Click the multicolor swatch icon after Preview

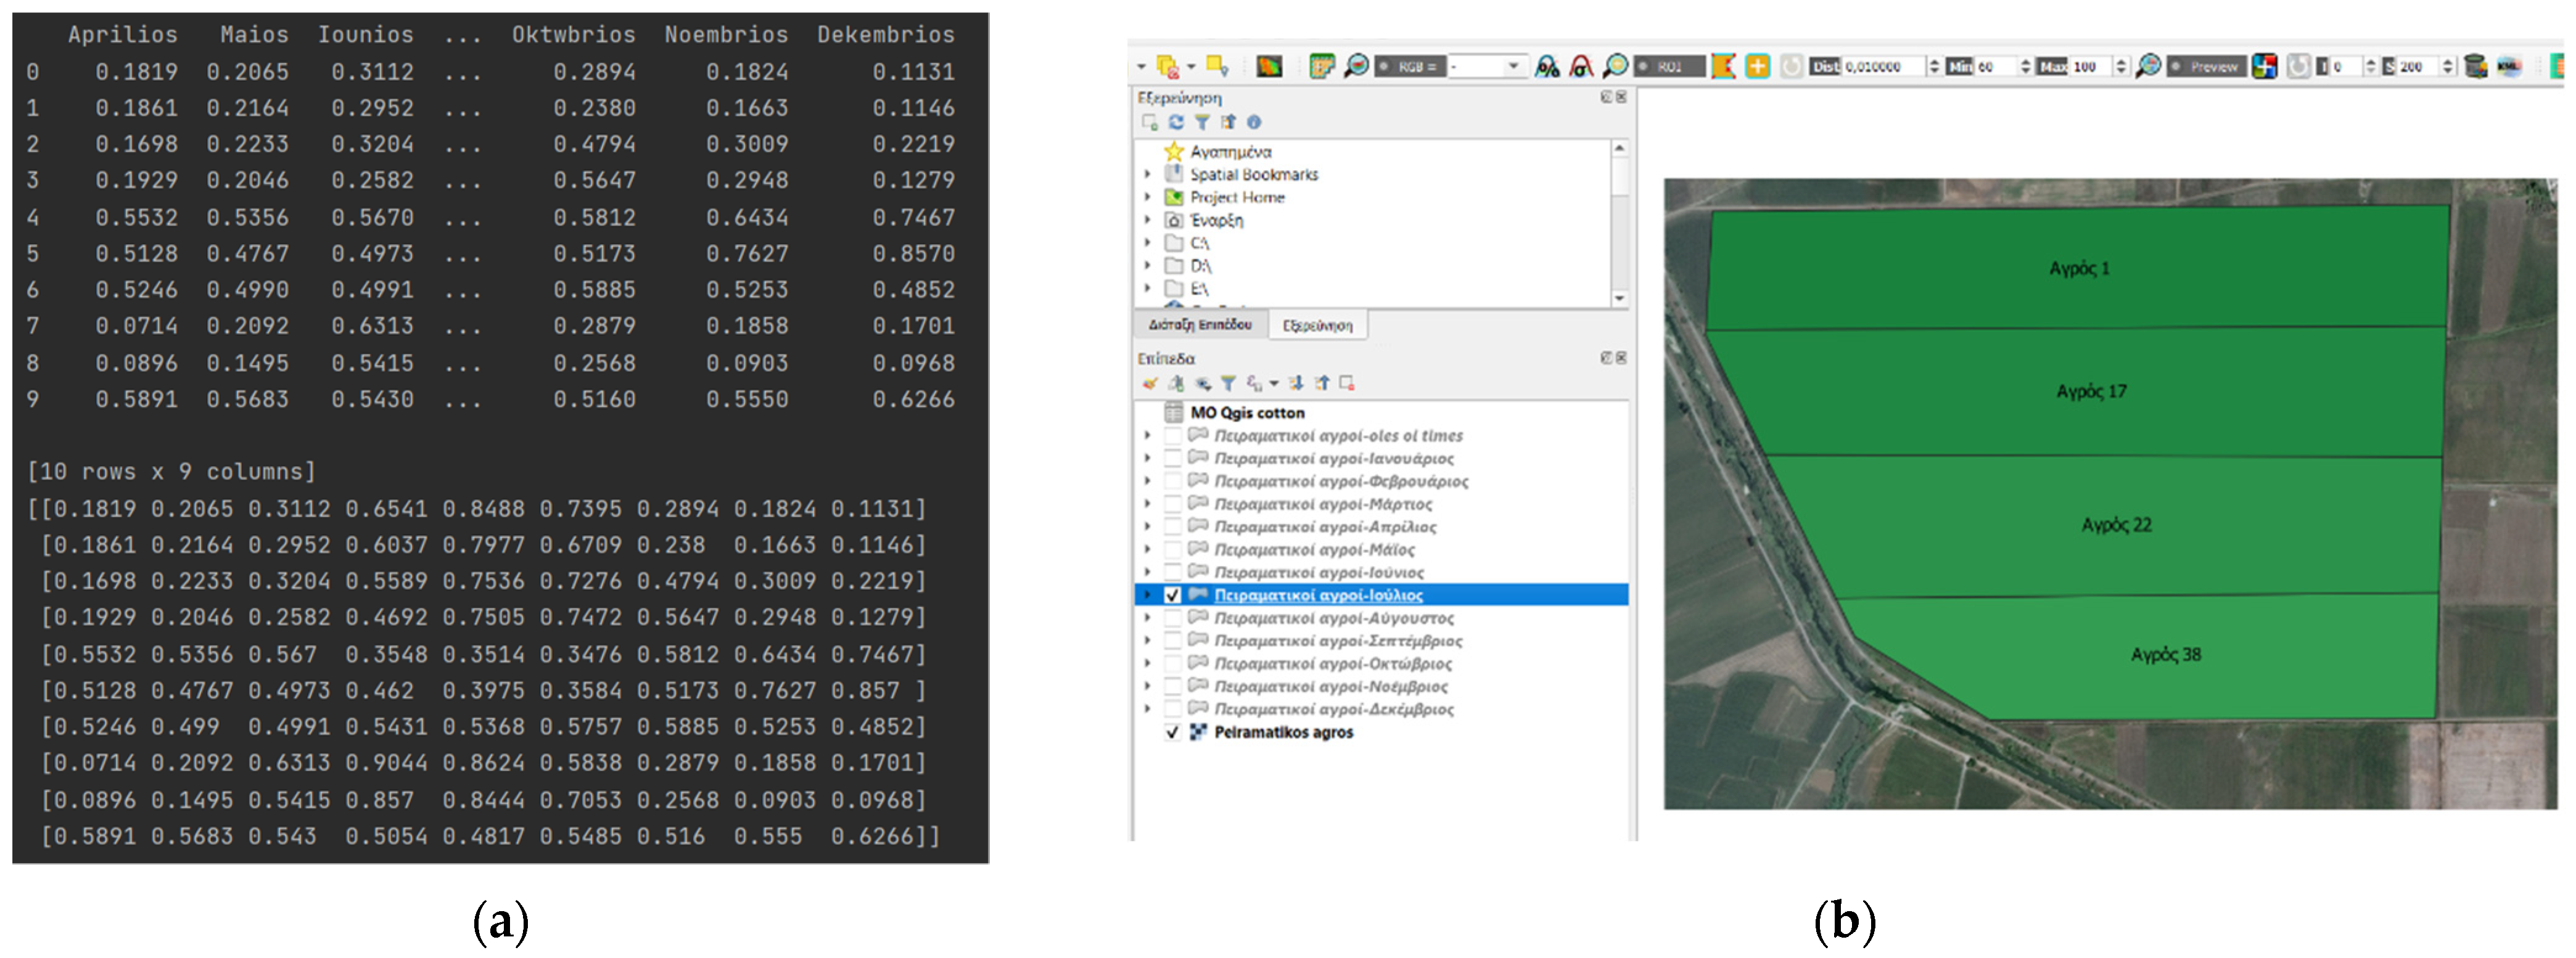coord(2265,66)
